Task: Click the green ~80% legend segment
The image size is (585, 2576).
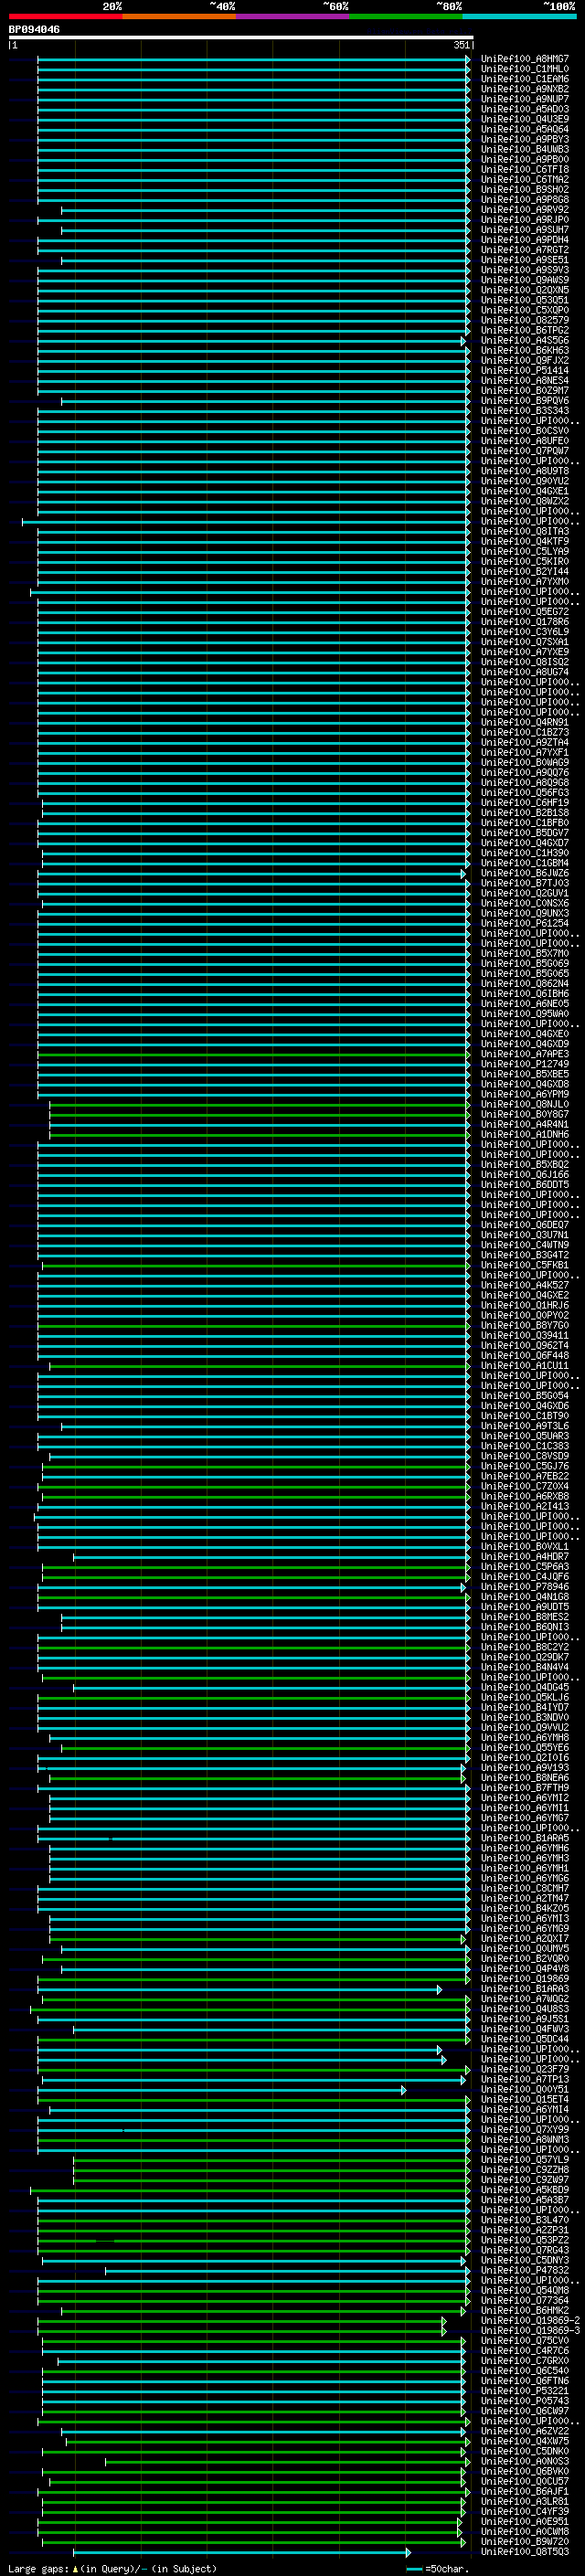Action: [406, 16]
